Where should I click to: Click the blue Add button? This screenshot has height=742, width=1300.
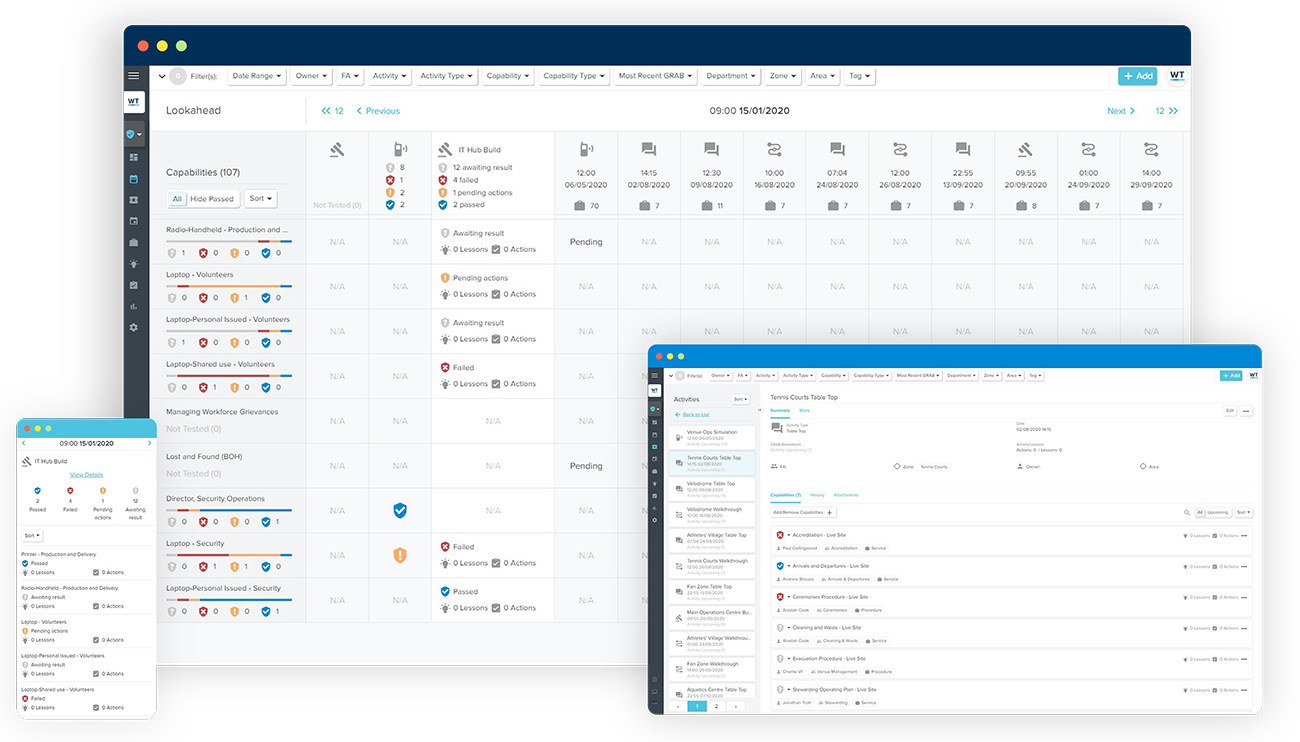point(1138,76)
